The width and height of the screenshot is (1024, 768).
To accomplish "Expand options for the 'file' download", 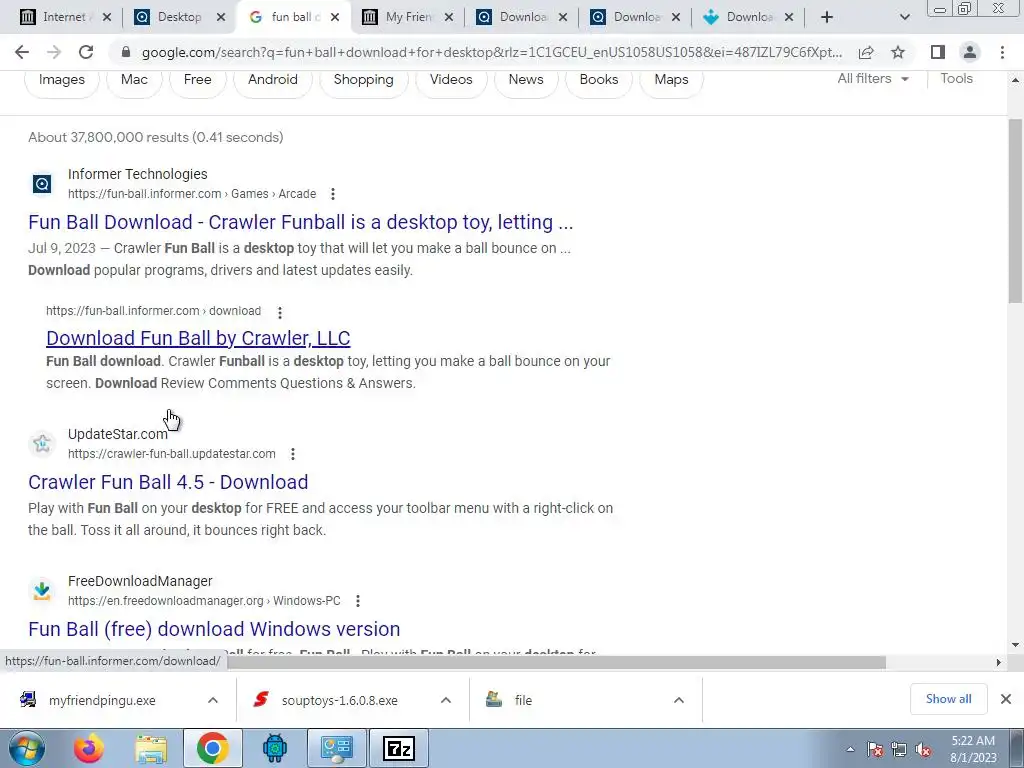I will pos(679,700).
